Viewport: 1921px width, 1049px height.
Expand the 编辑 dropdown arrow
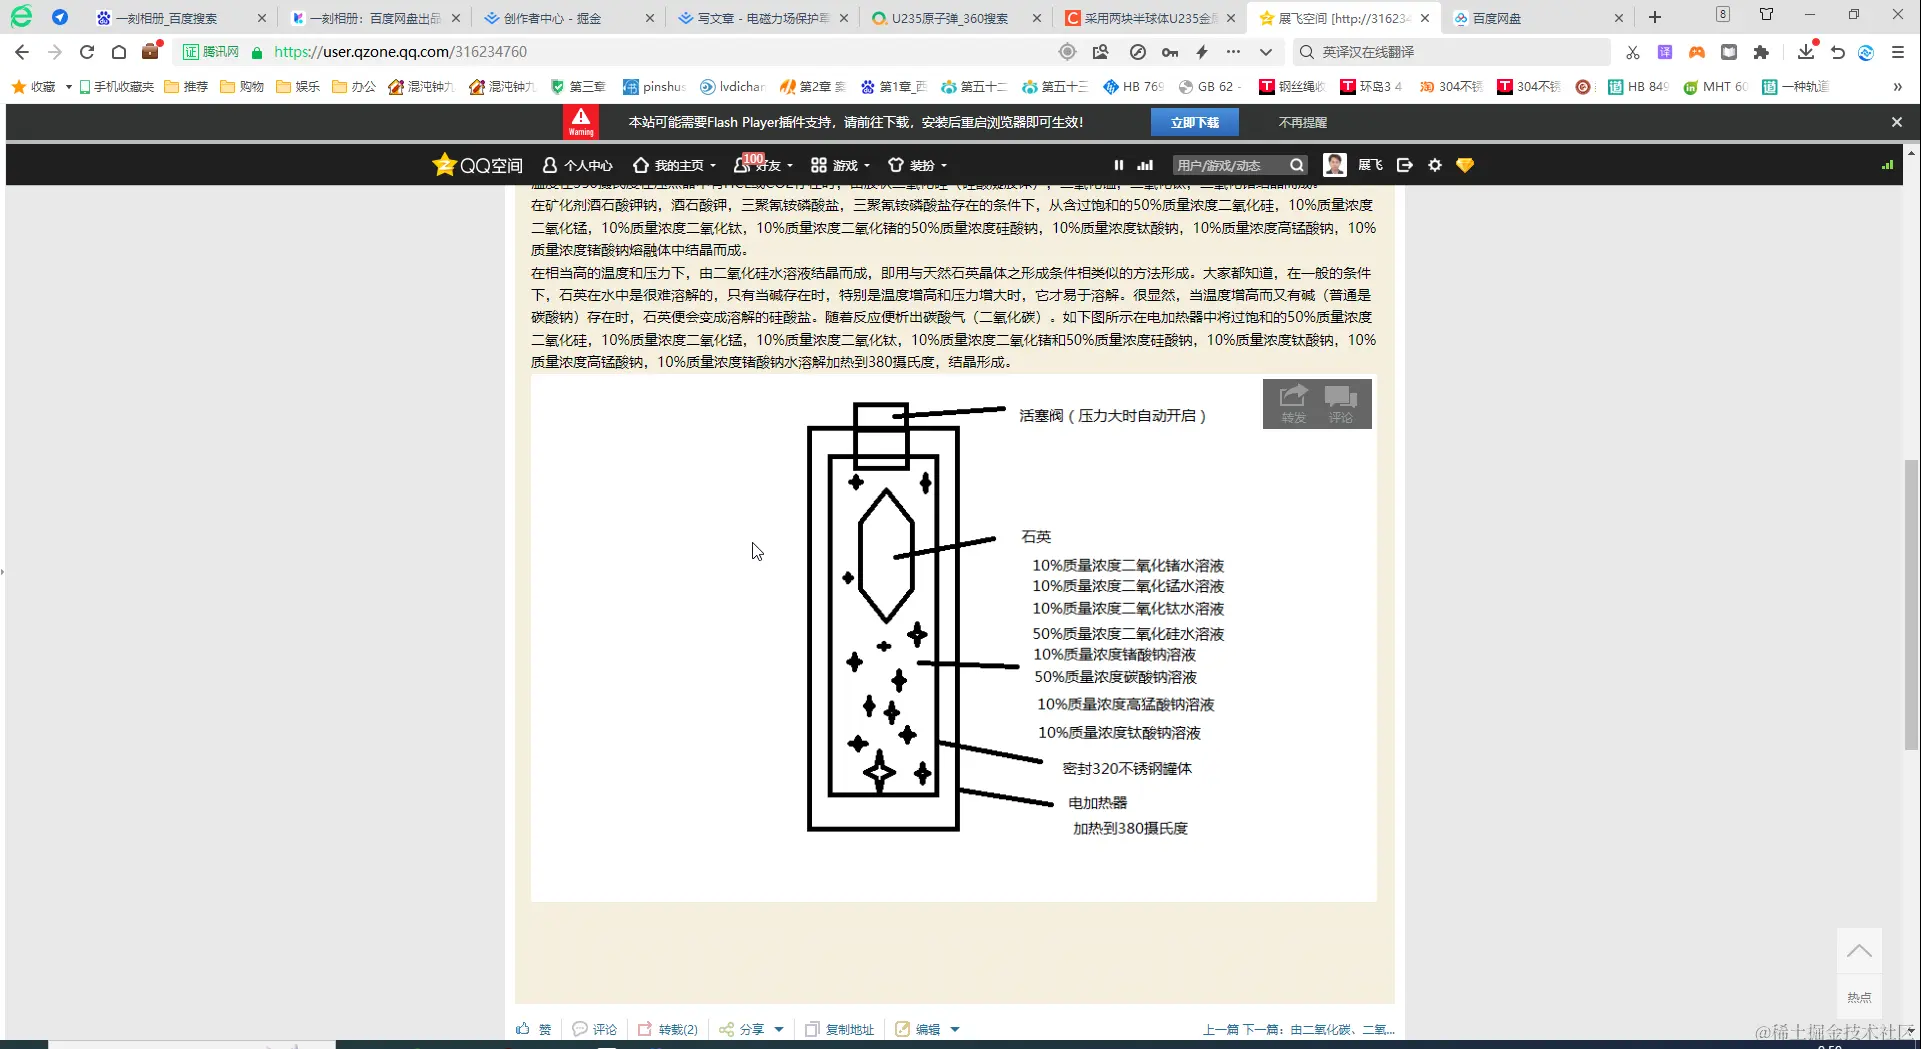955,1029
